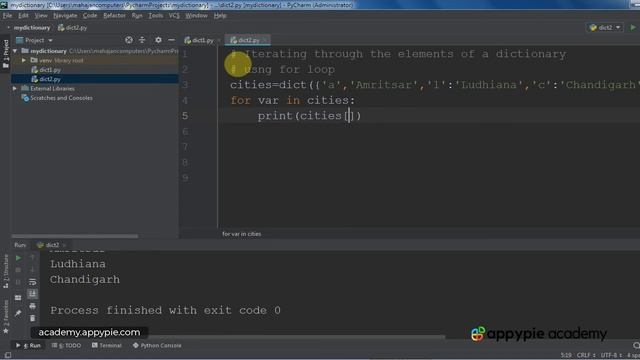The height and width of the screenshot is (360, 640).
Task: Open dict2 run configuration dropdown
Action: click(605, 27)
